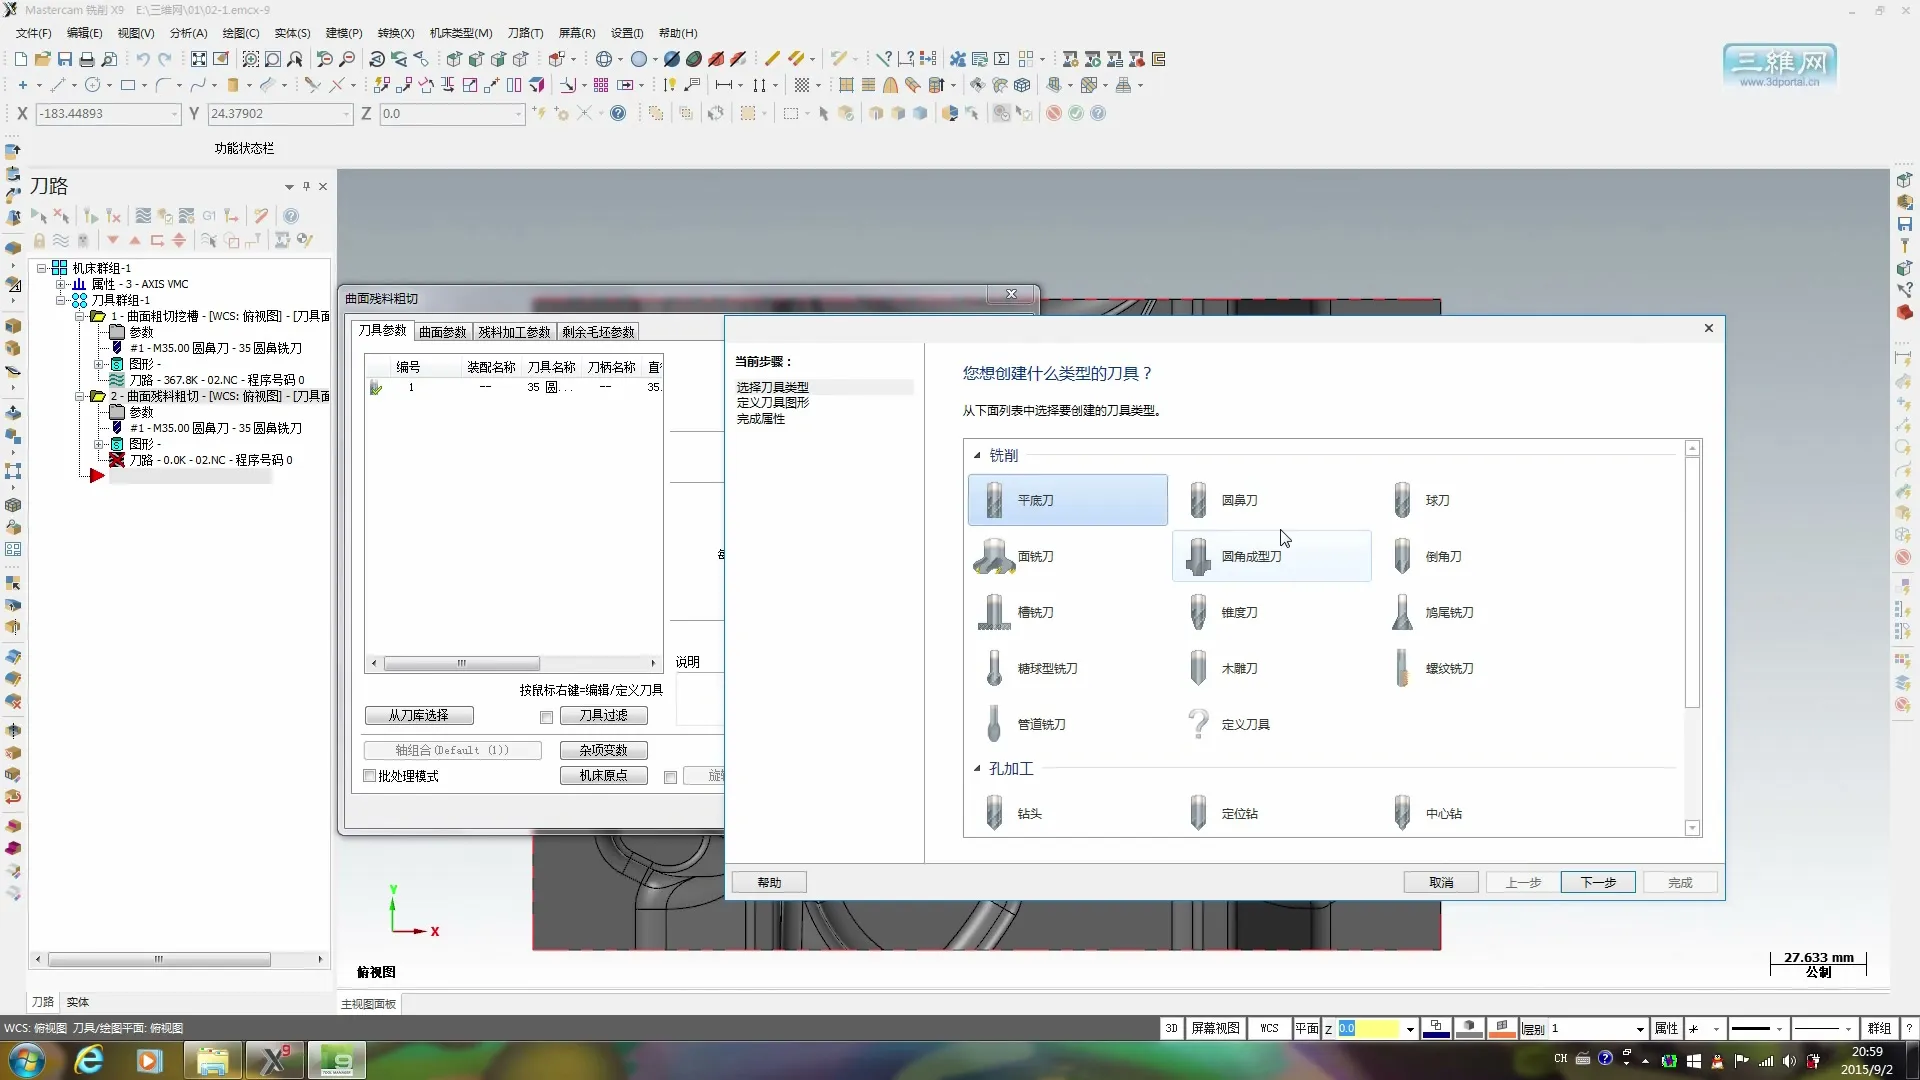1920x1080 pixels.
Task: Toggle the checkbox beside 刀具过滤 button
Action: (x=546, y=717)
